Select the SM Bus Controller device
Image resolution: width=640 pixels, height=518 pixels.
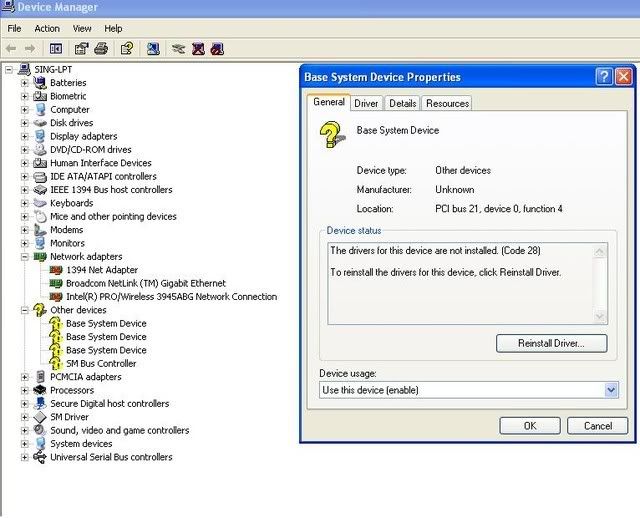coord(101,364)
